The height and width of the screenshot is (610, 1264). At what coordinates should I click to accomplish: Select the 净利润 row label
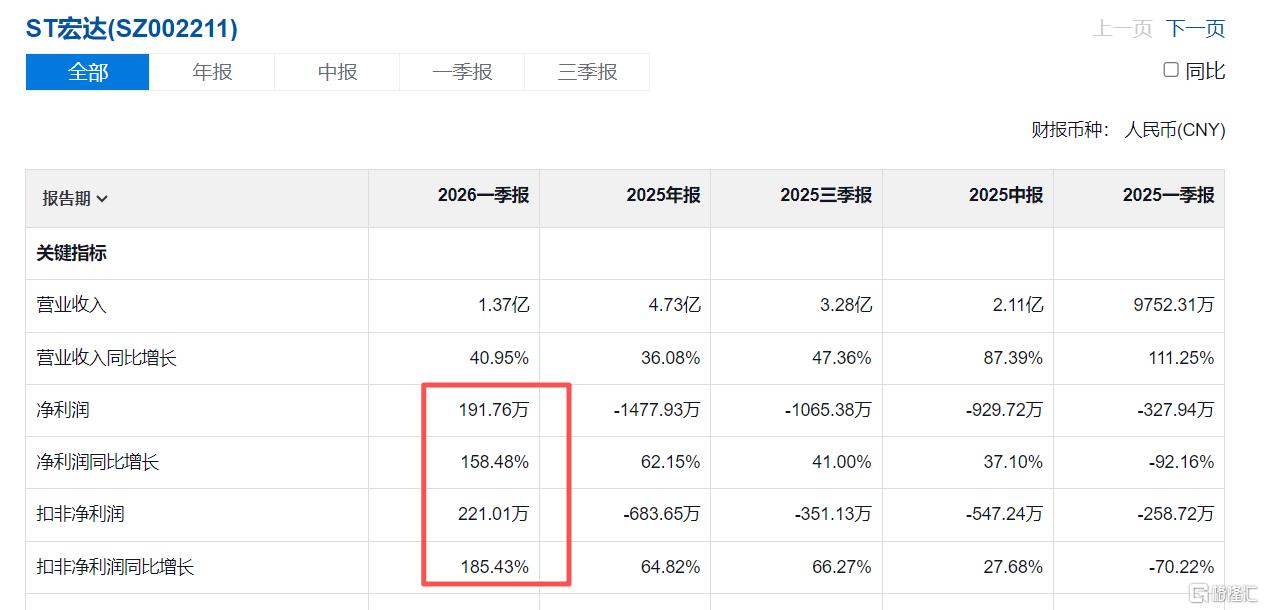[x=63, y=410]
